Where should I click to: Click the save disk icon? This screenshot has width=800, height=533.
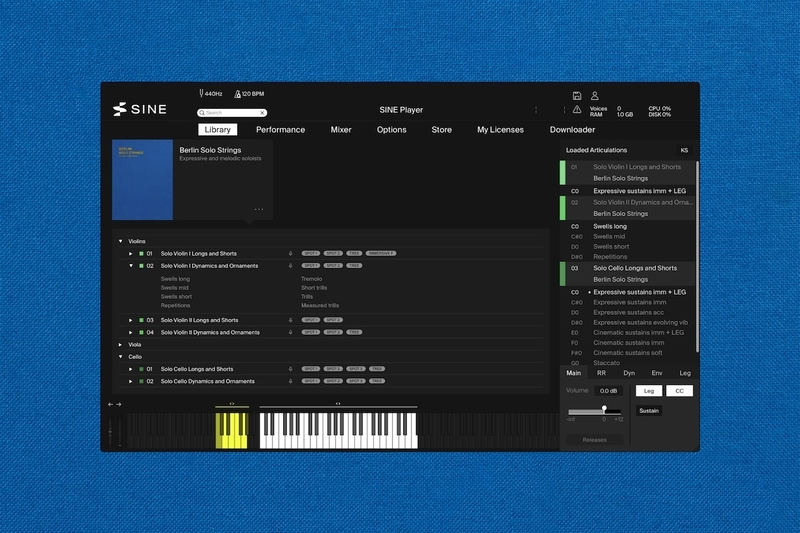tap(577, 95)
